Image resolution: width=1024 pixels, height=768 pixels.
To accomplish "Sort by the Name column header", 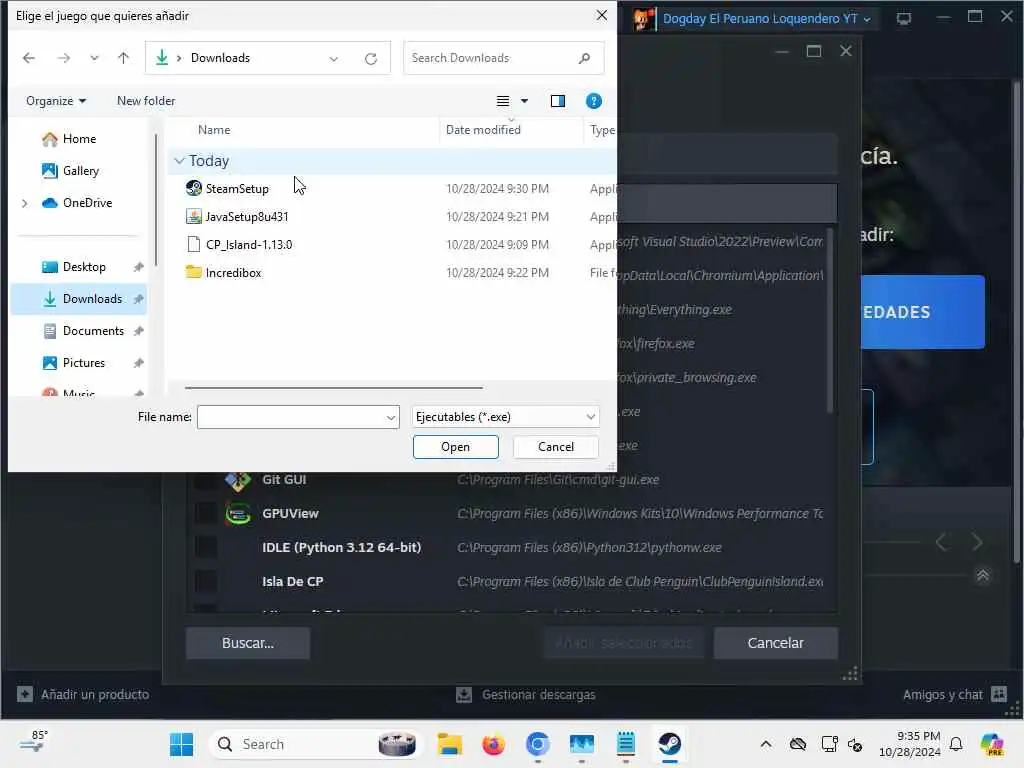I will click(x=214, y=130).
